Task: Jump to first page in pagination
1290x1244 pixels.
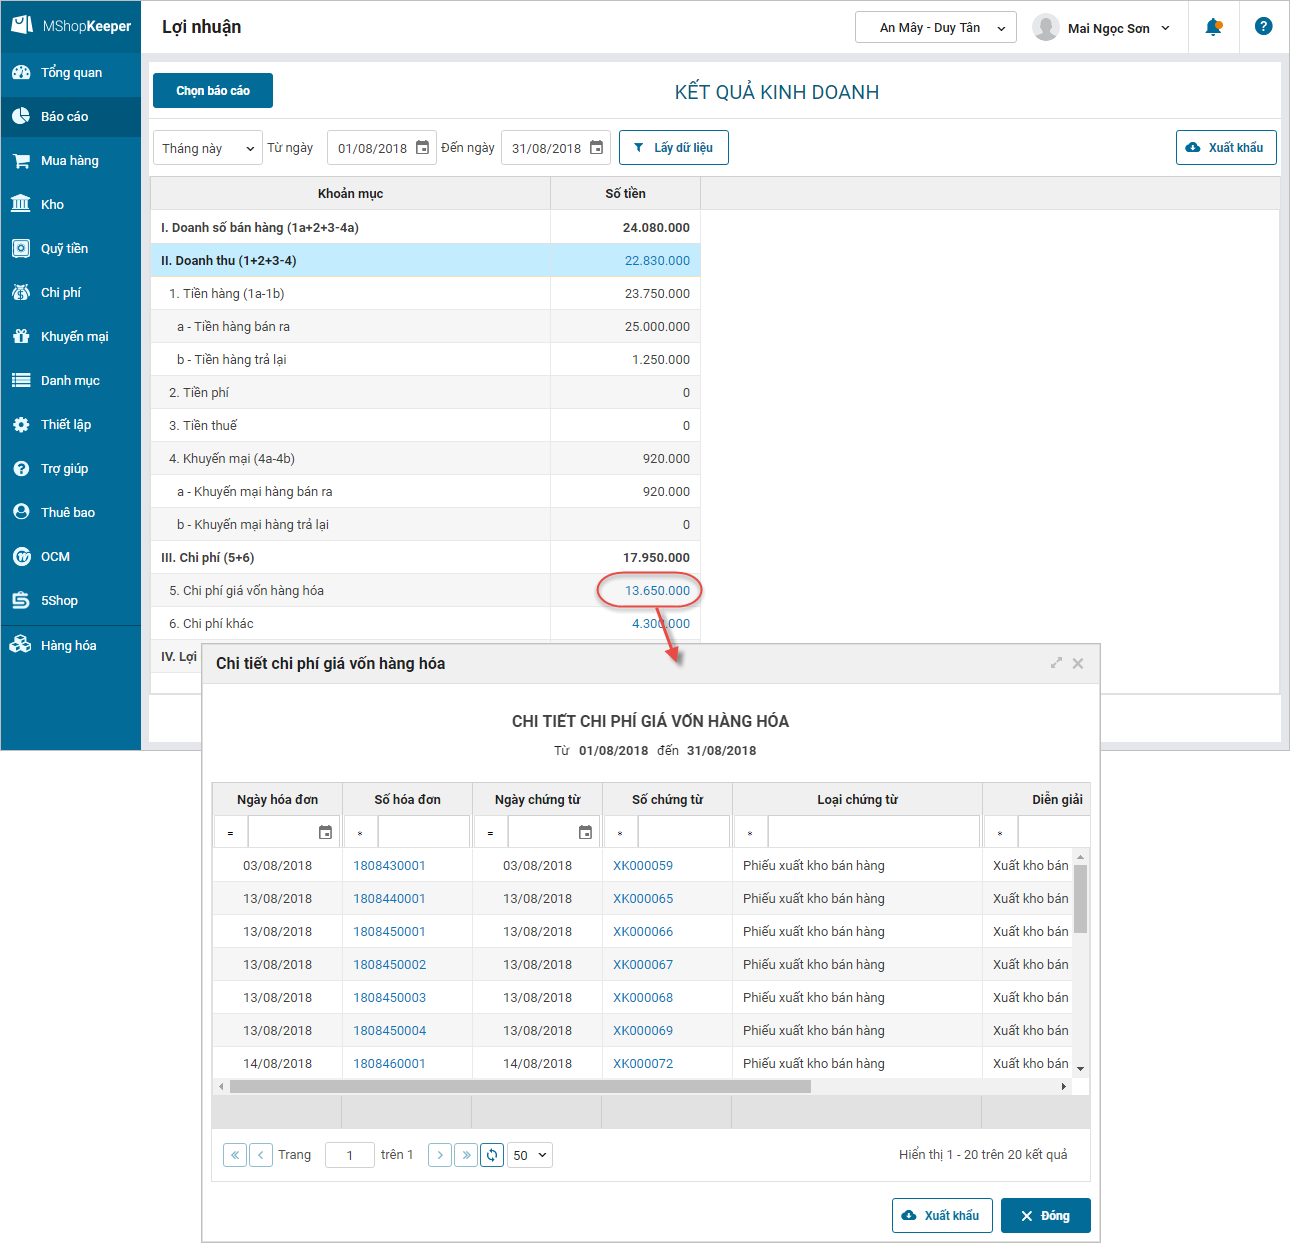Action: pos(235,1155)
